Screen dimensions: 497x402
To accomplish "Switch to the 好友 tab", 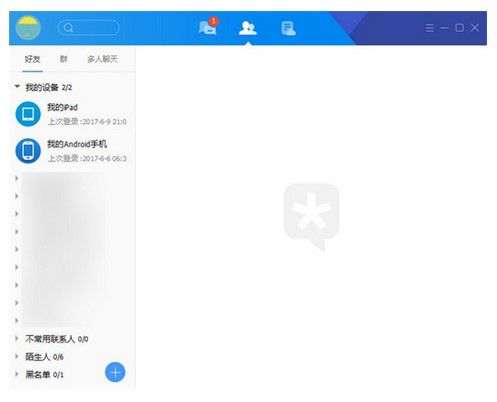I will pyautogui.click(x=32, y=59).
